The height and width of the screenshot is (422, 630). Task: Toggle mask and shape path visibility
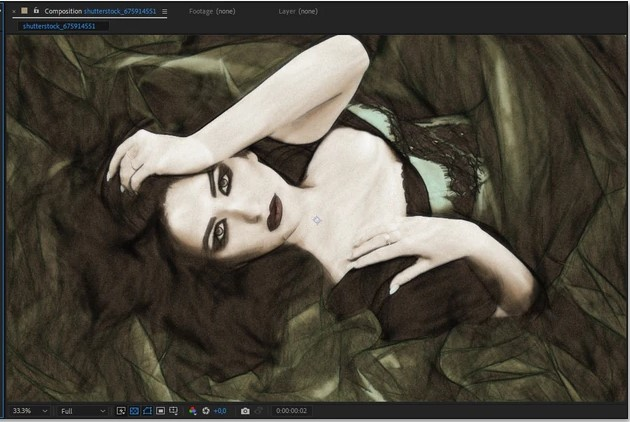147,411
